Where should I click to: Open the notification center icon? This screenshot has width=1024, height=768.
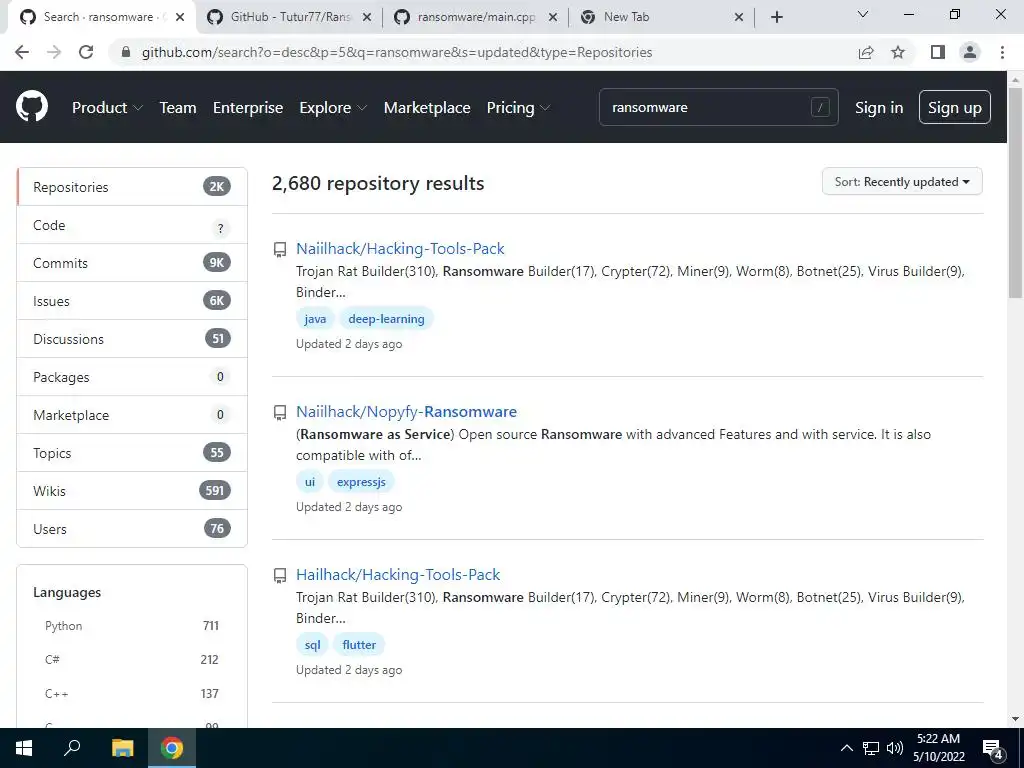(x=993, y=749)
